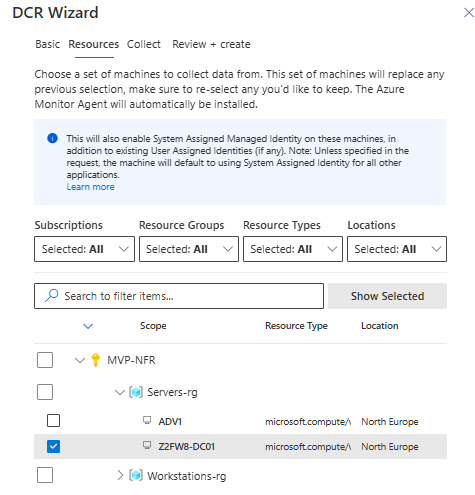475x495 pixels.
Task: Open the Locations dropdown
Action: coord(397,249)
